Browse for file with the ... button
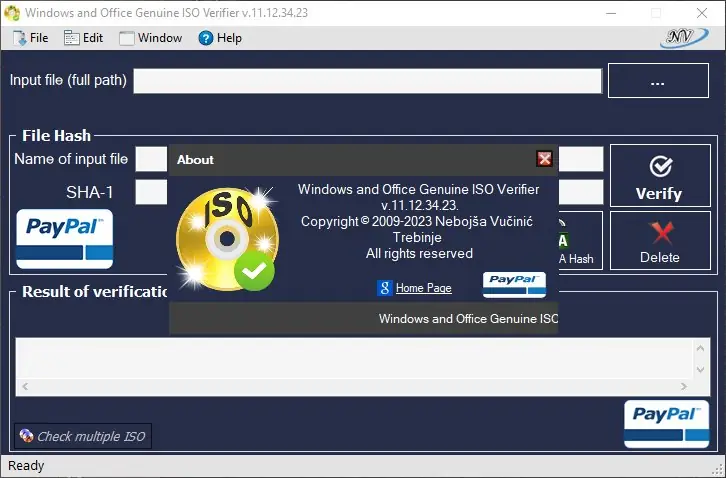The width and height of the screenshot is (726, 478). pyautogui.click(x=658, y=81)
